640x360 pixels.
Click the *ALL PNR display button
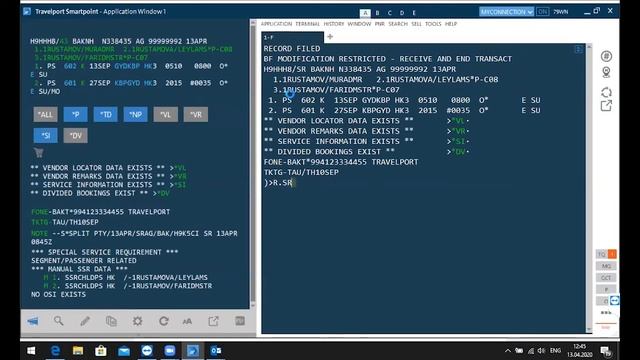[x=45, y=115]
